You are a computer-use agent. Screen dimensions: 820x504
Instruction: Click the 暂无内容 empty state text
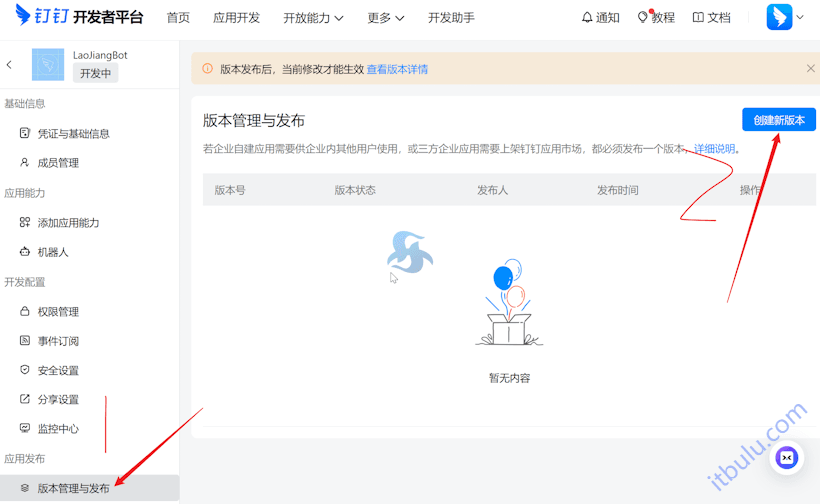tap(509, 377)
